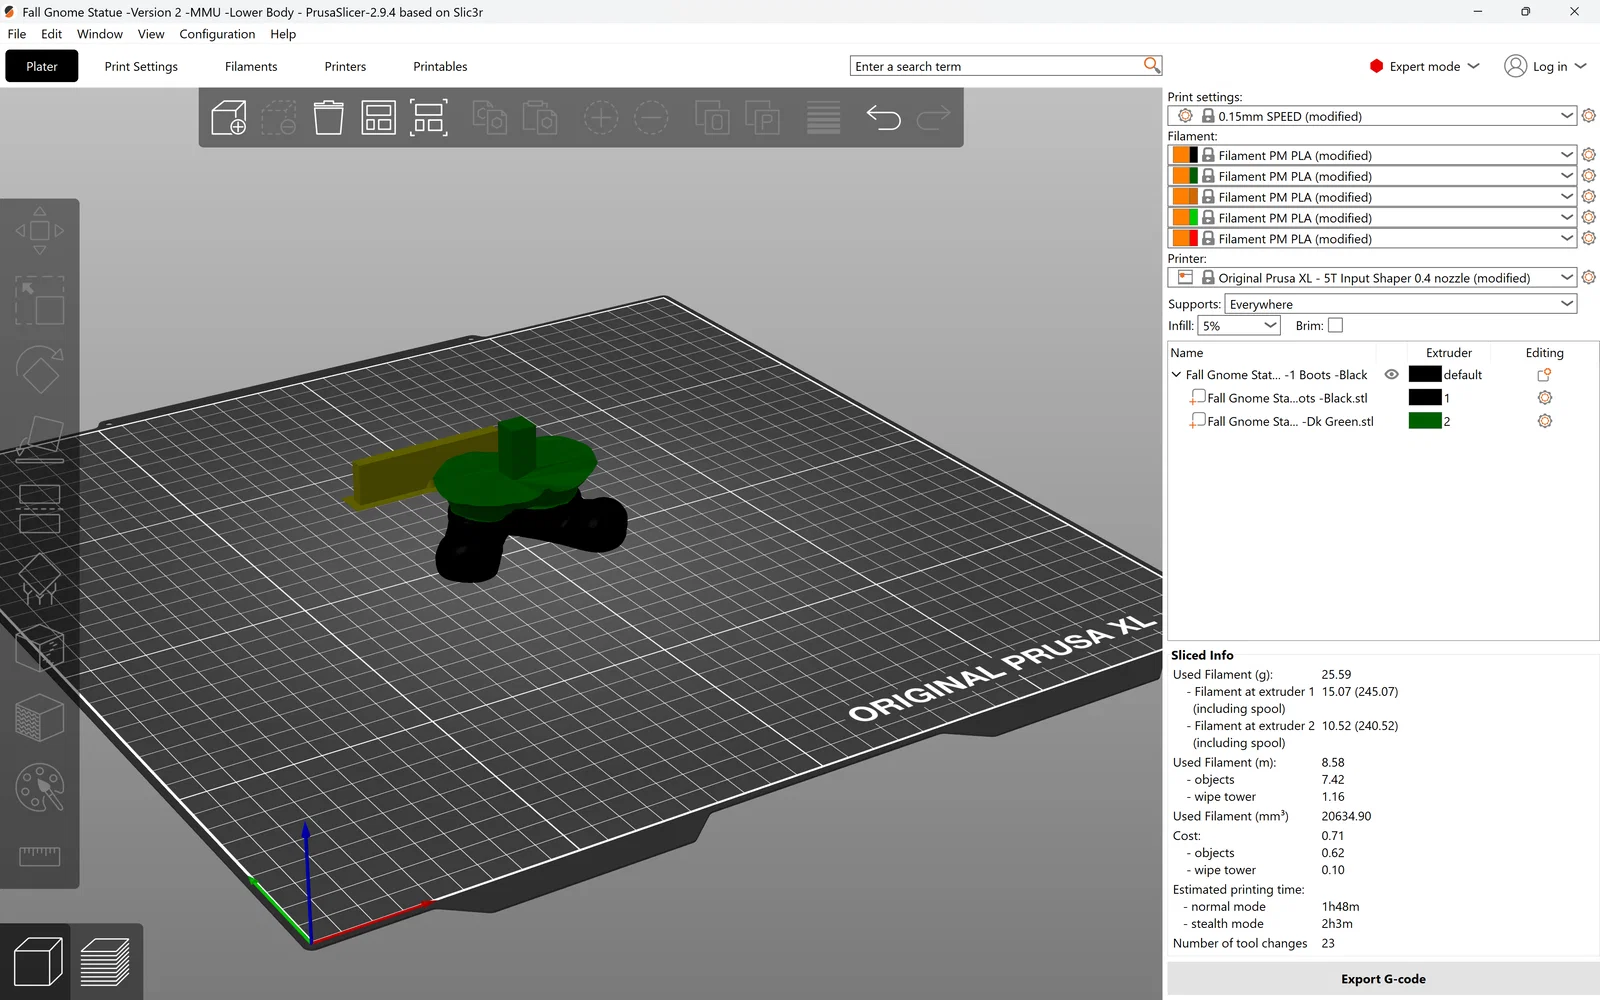Viewport: 1600px width, 1000px height.
Task: Select the Scale gizmo tool
Action: (x=40, y=301)
